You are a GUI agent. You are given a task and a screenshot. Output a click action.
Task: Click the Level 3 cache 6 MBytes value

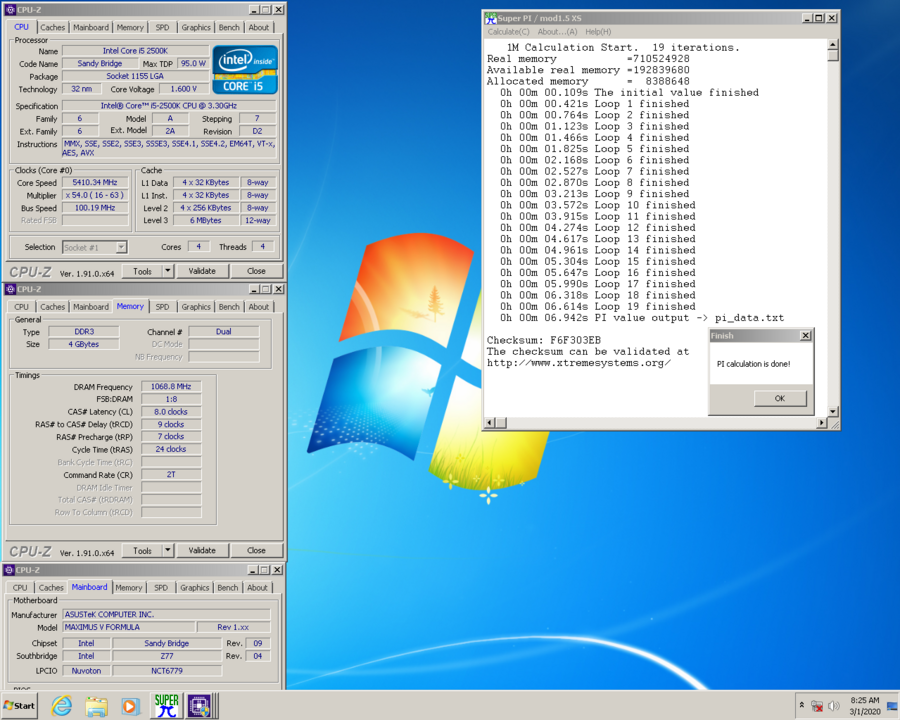(x=205, y=220)
